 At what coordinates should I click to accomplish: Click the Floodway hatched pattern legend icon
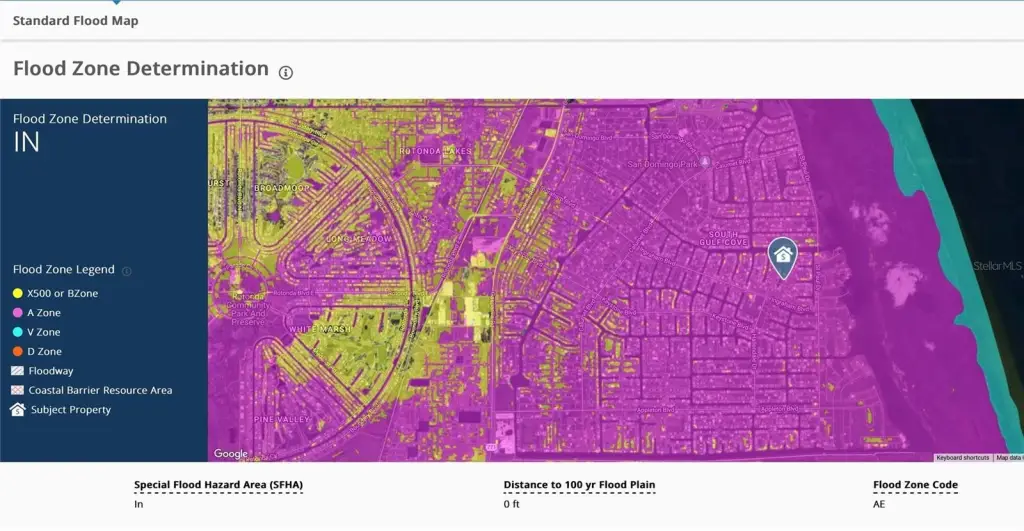[x=18, y=371]
